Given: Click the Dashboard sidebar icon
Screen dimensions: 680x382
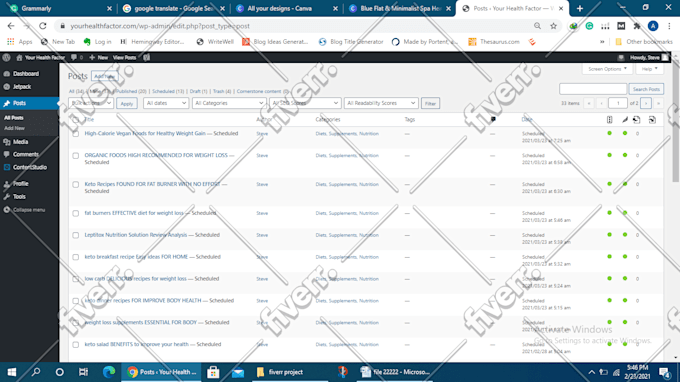Looking at the screenshot, I should [x=7, y=74].
